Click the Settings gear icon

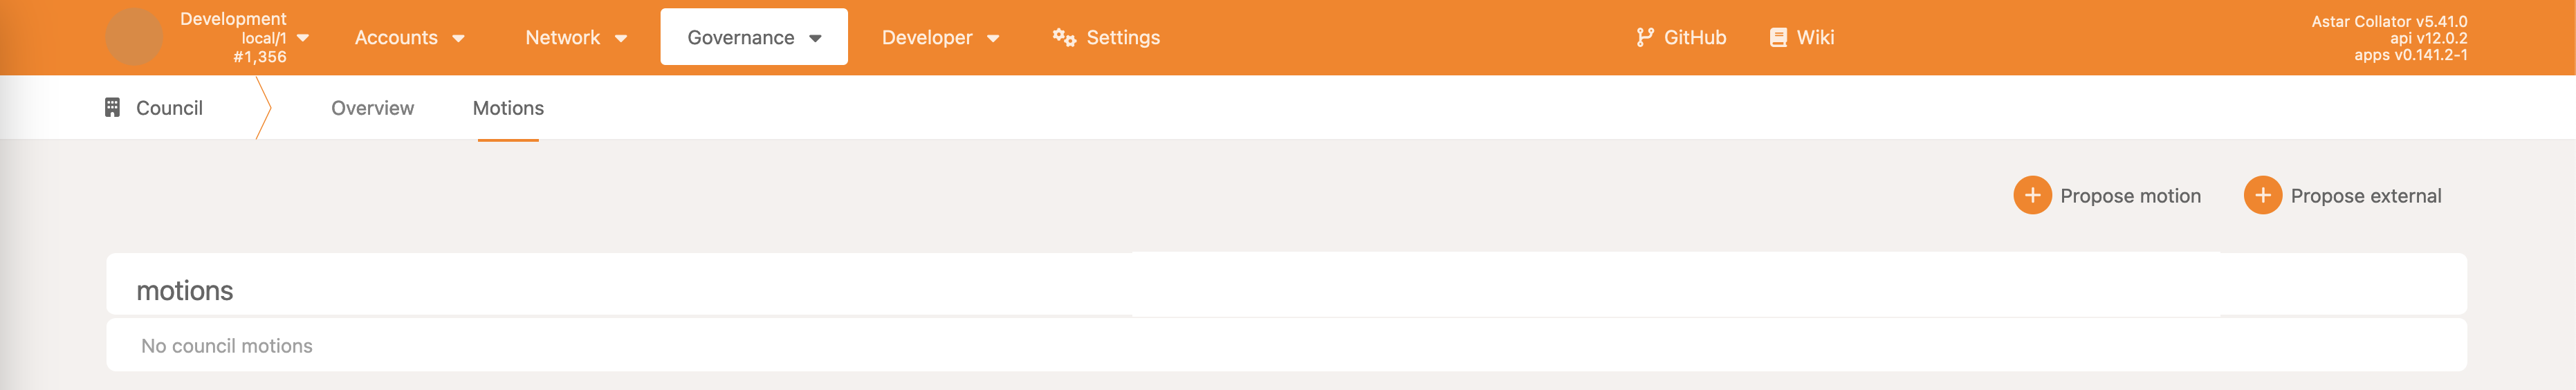1063,38
